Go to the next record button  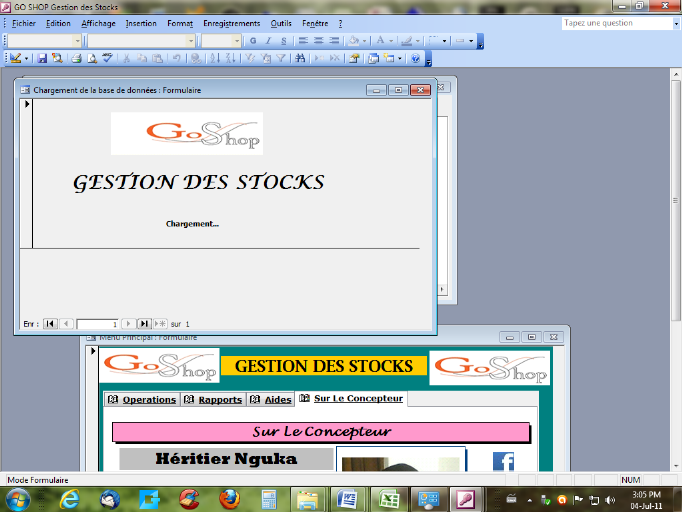coord(128,324)
